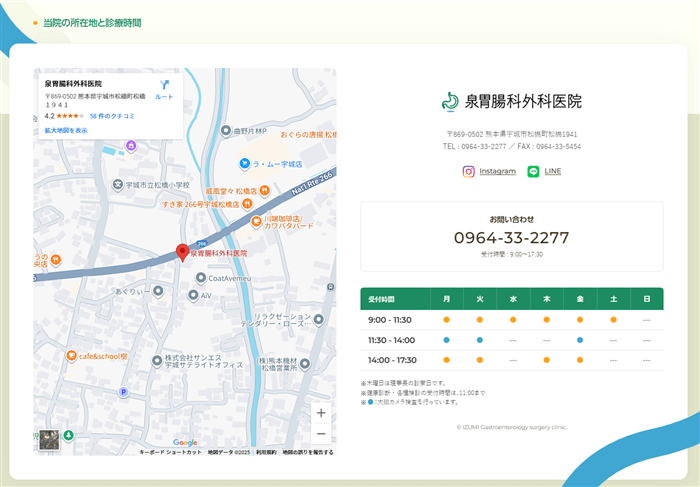Viewport: 700px width, 487px height.
Task: Click the お問い合わせ heading
Action: coord(512,219)
